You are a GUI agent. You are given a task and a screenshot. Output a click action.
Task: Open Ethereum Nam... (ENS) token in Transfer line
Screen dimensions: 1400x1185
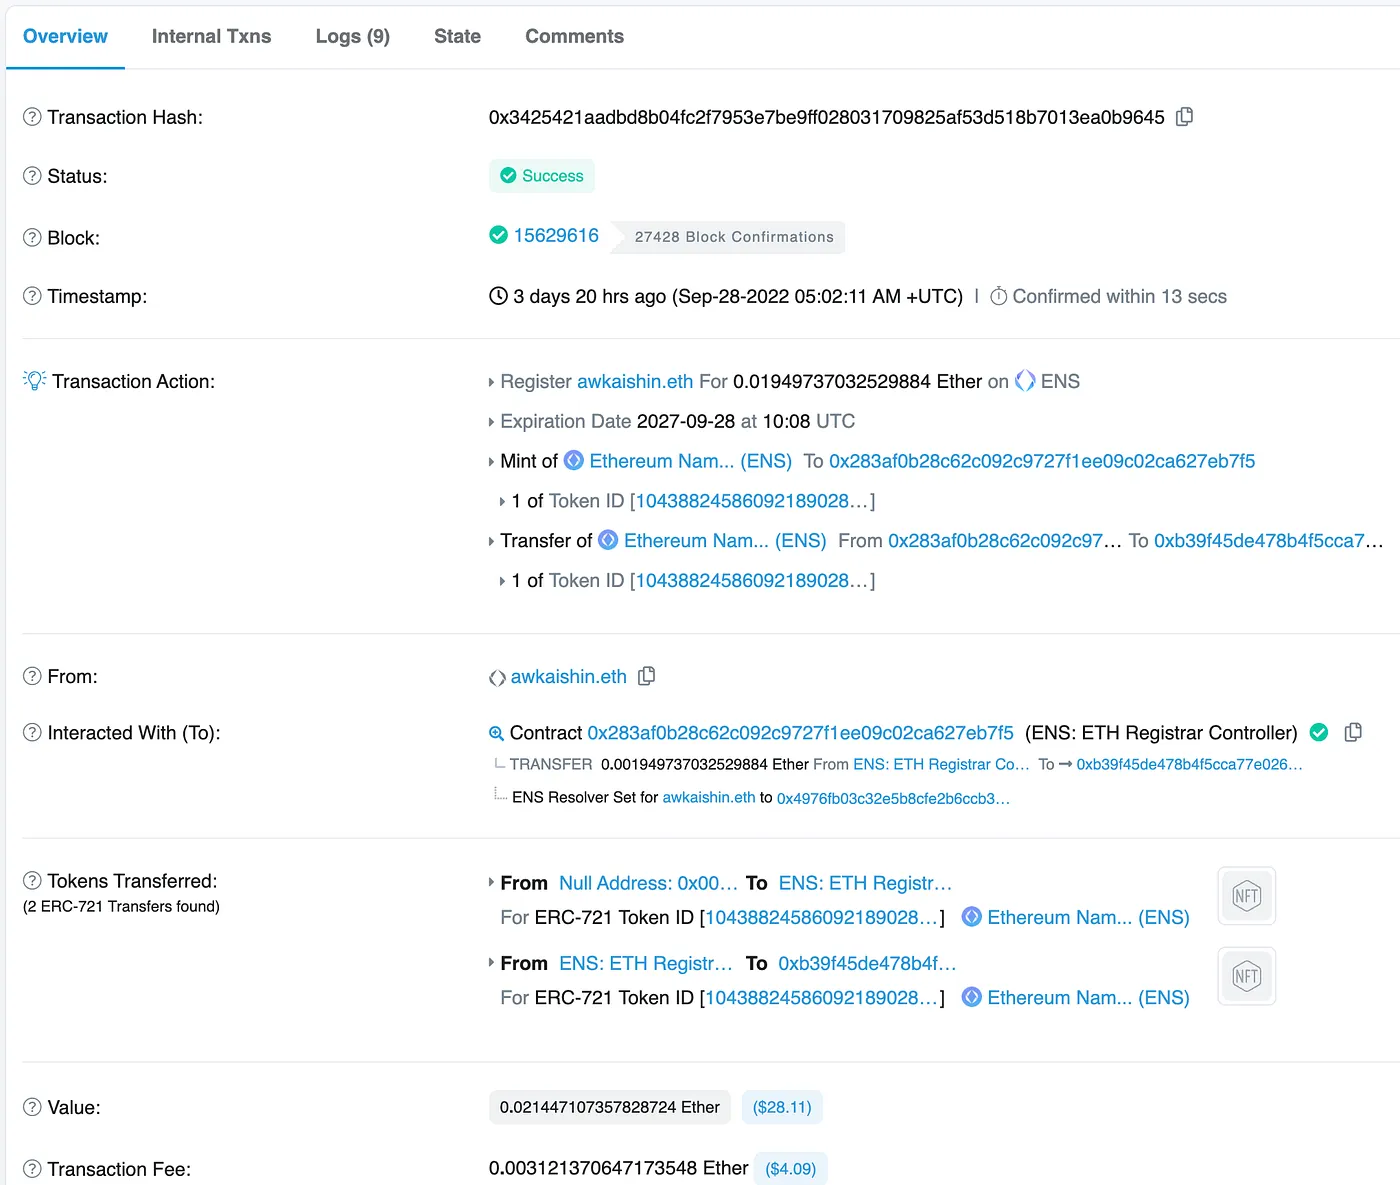coord(725,541)
